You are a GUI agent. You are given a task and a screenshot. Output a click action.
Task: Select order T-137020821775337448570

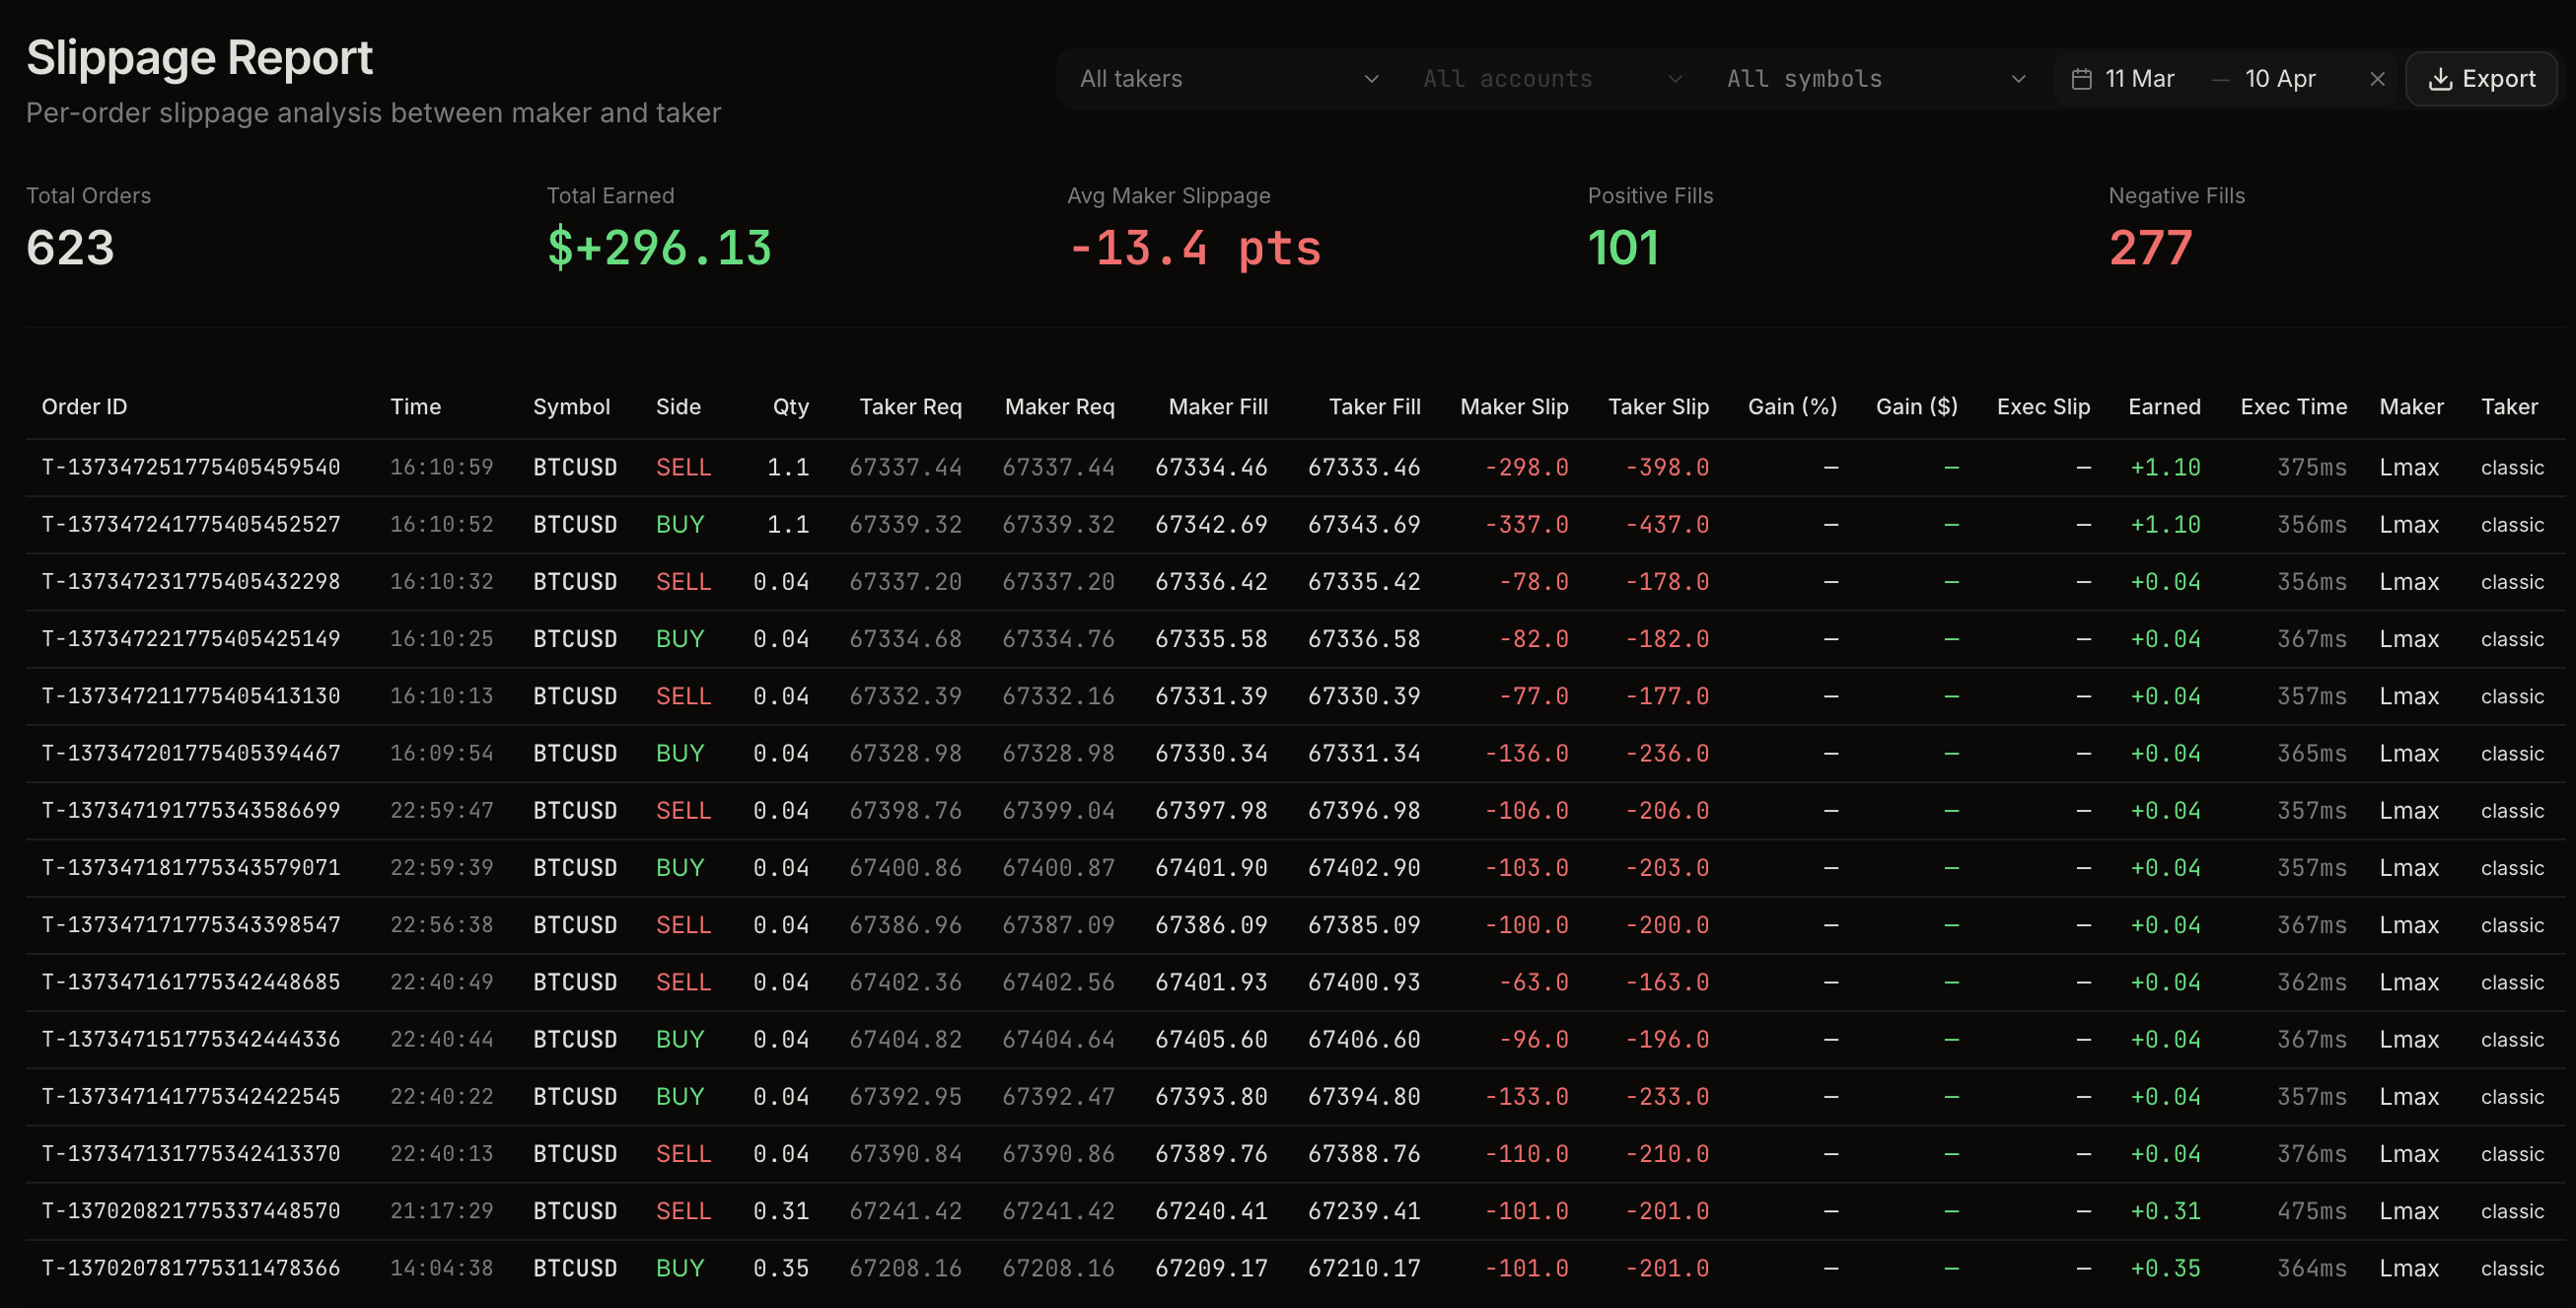[x=191, y=1210]
